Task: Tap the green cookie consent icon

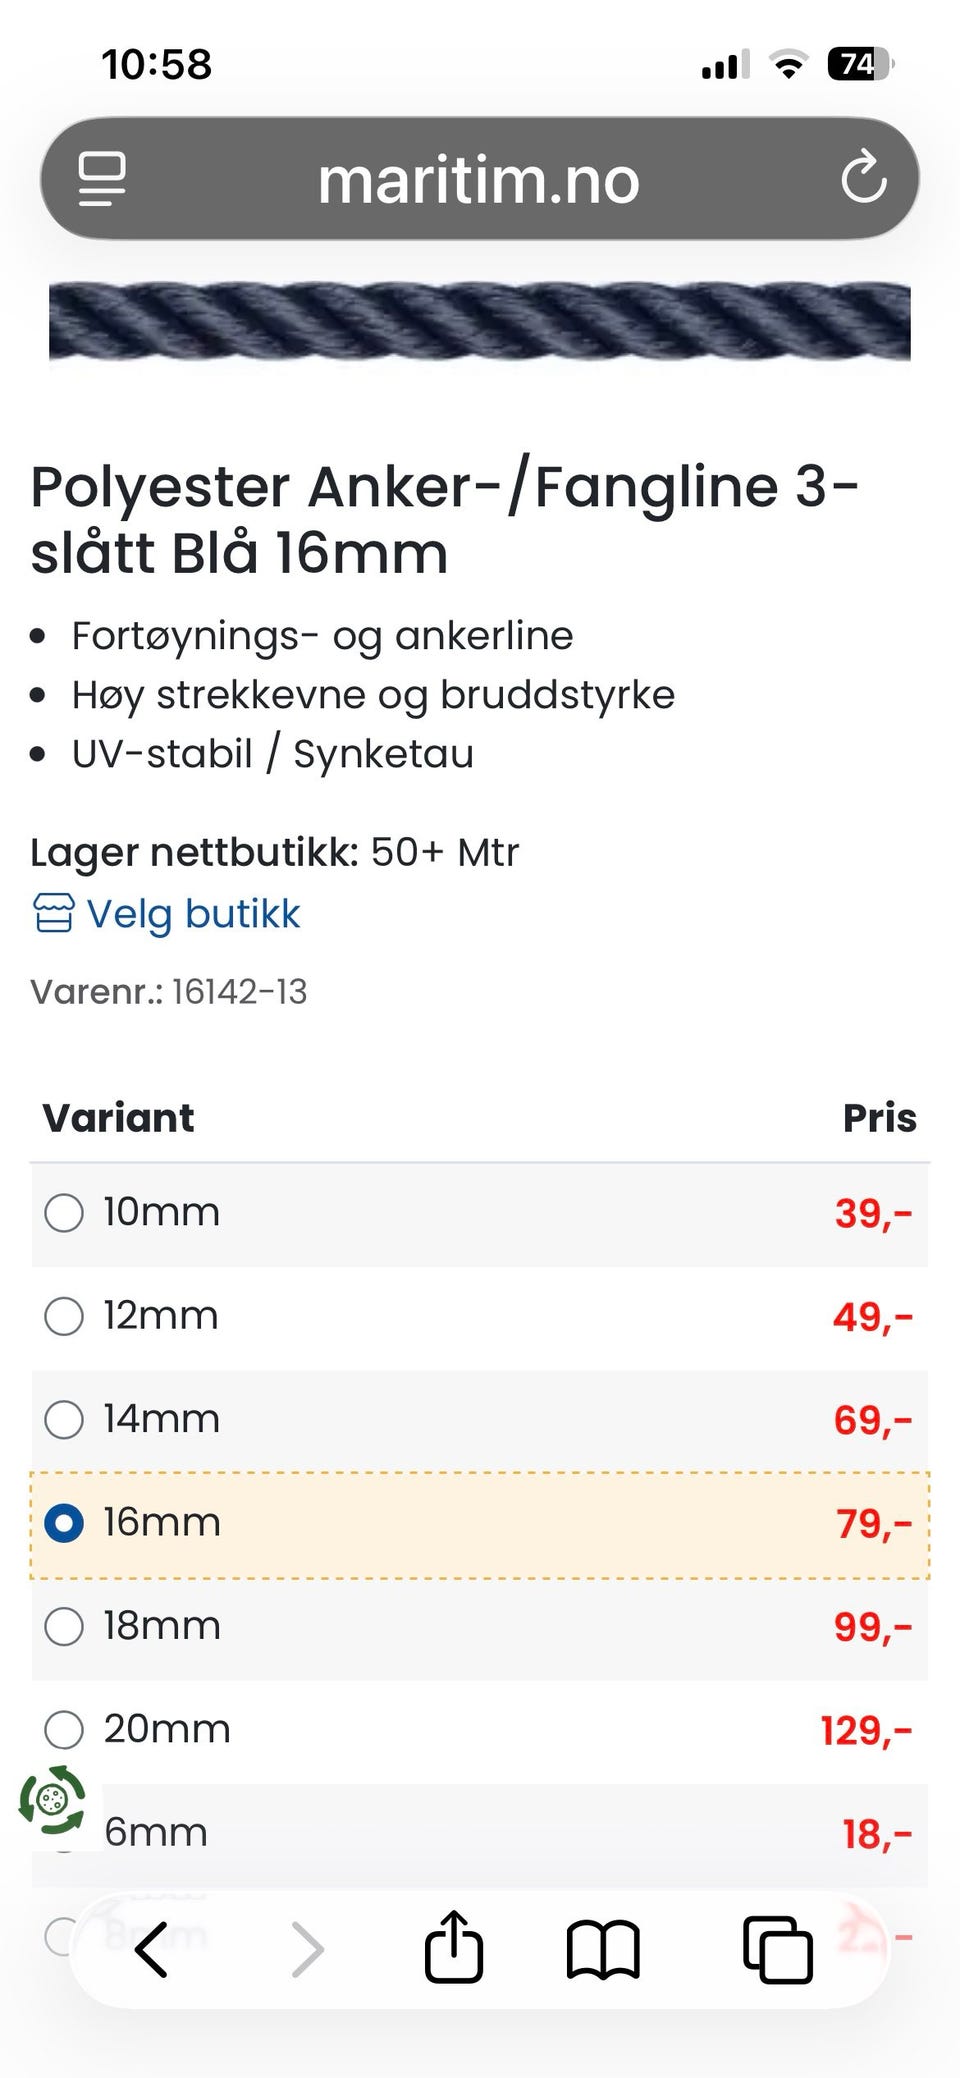Action: (x=52, y=1800)
